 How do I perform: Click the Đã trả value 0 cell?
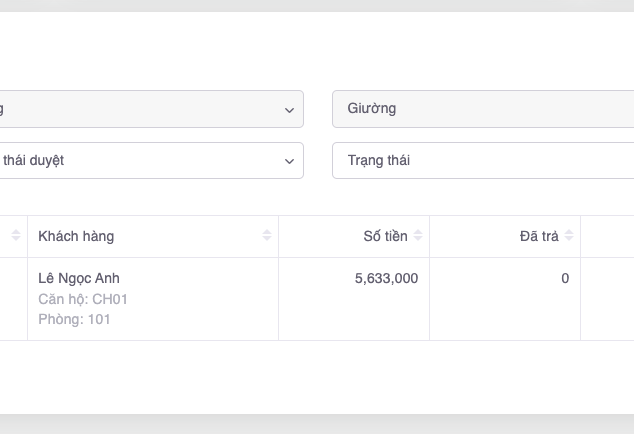(565, 279)
